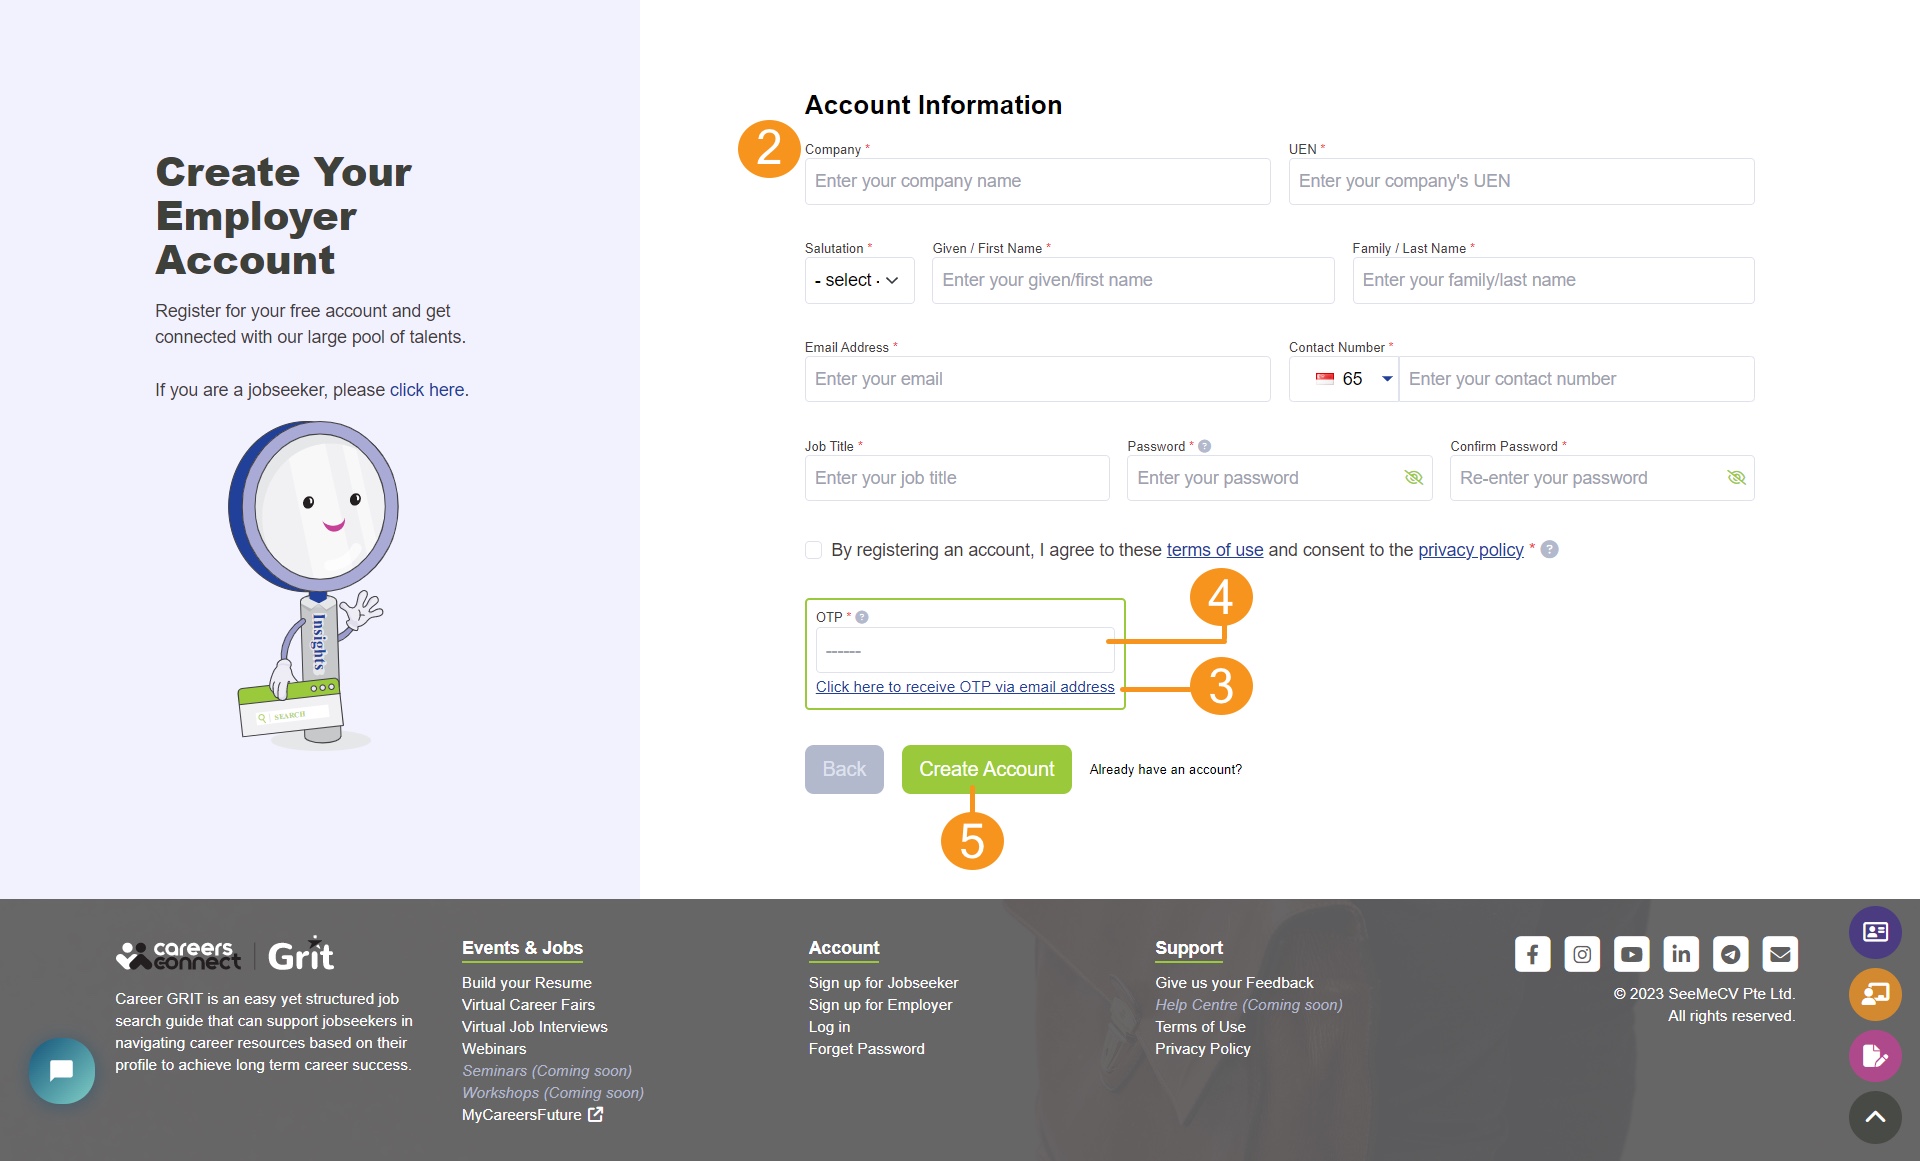Click the LinkedIn social media icon
Viewport: 1920px width, 1161px height.
1680,953
